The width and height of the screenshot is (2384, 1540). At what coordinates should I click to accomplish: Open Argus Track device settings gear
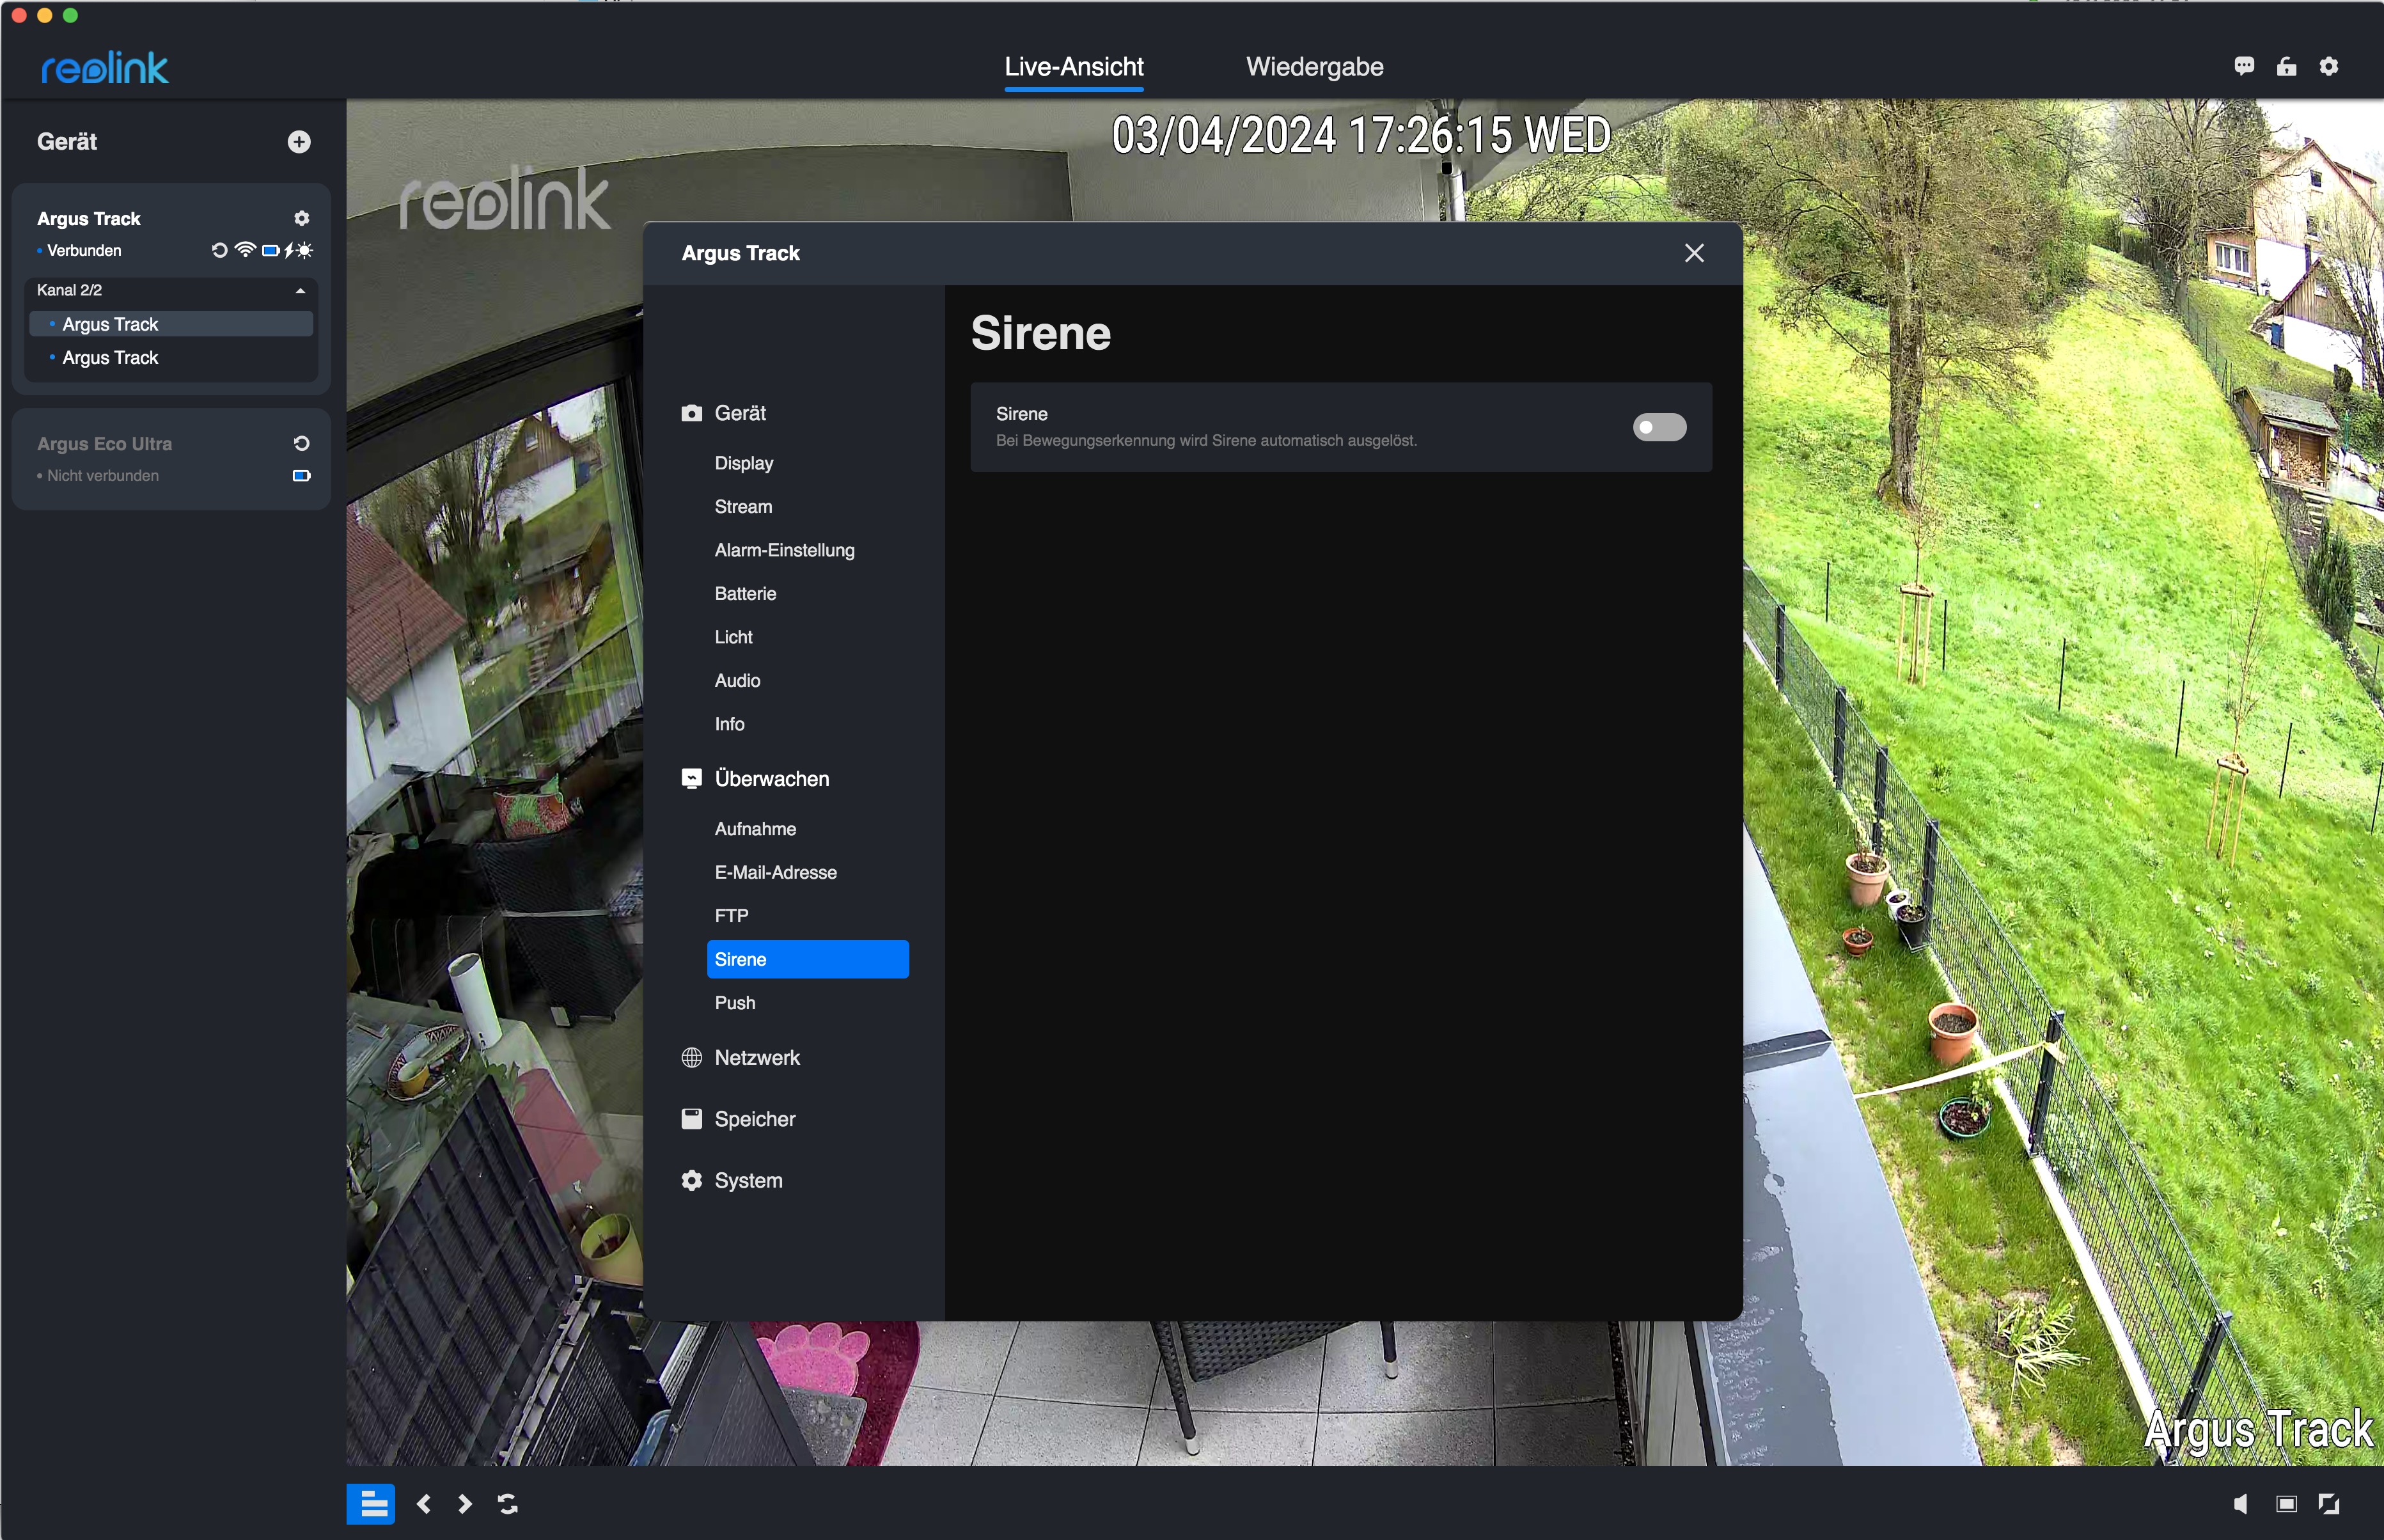point(301,218)
